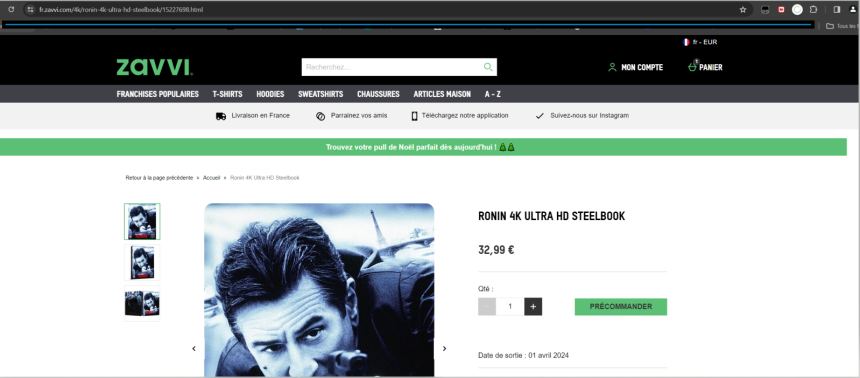The width and height of the screenshot is (860, 378).
Task: Open the T-Shirts menu
Action: coord(228,94)
